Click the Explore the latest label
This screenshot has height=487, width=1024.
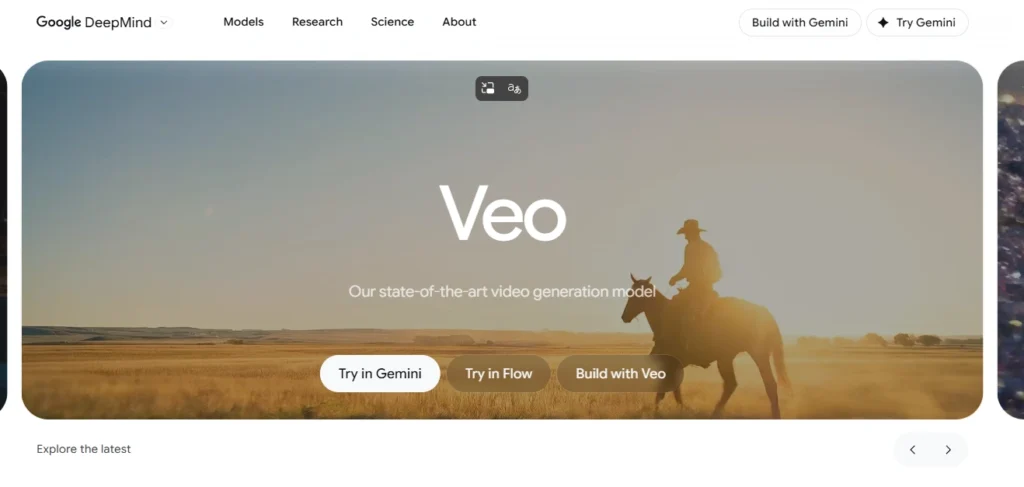pyautogui.click(x=84, y=449)
